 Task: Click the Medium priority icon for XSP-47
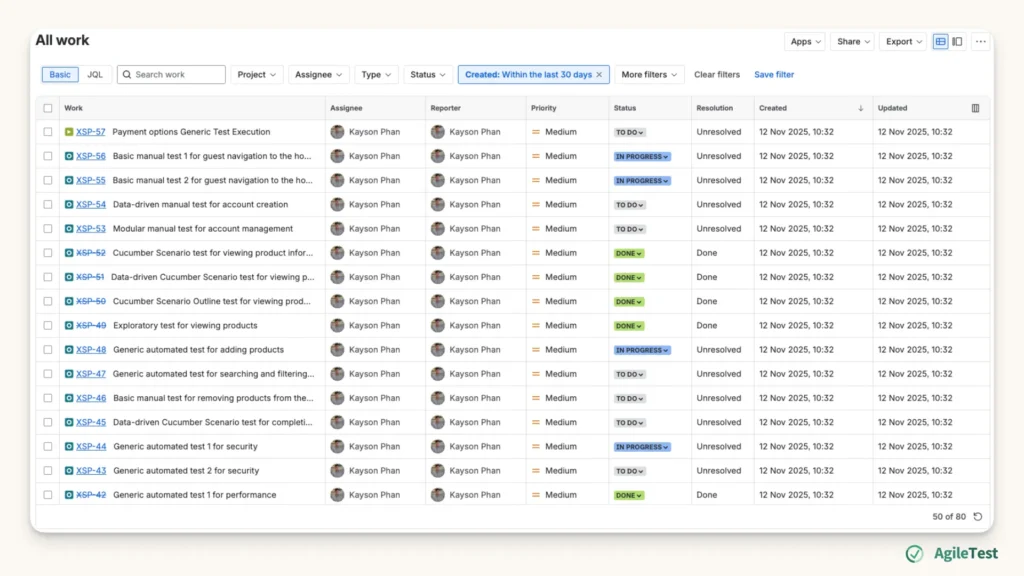tap(536, 374)
